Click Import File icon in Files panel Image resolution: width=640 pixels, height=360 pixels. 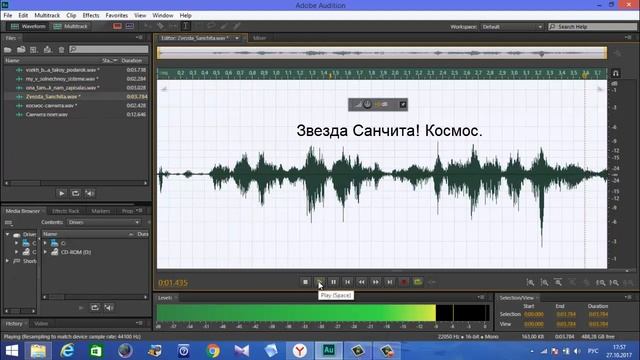pos(21,49)
